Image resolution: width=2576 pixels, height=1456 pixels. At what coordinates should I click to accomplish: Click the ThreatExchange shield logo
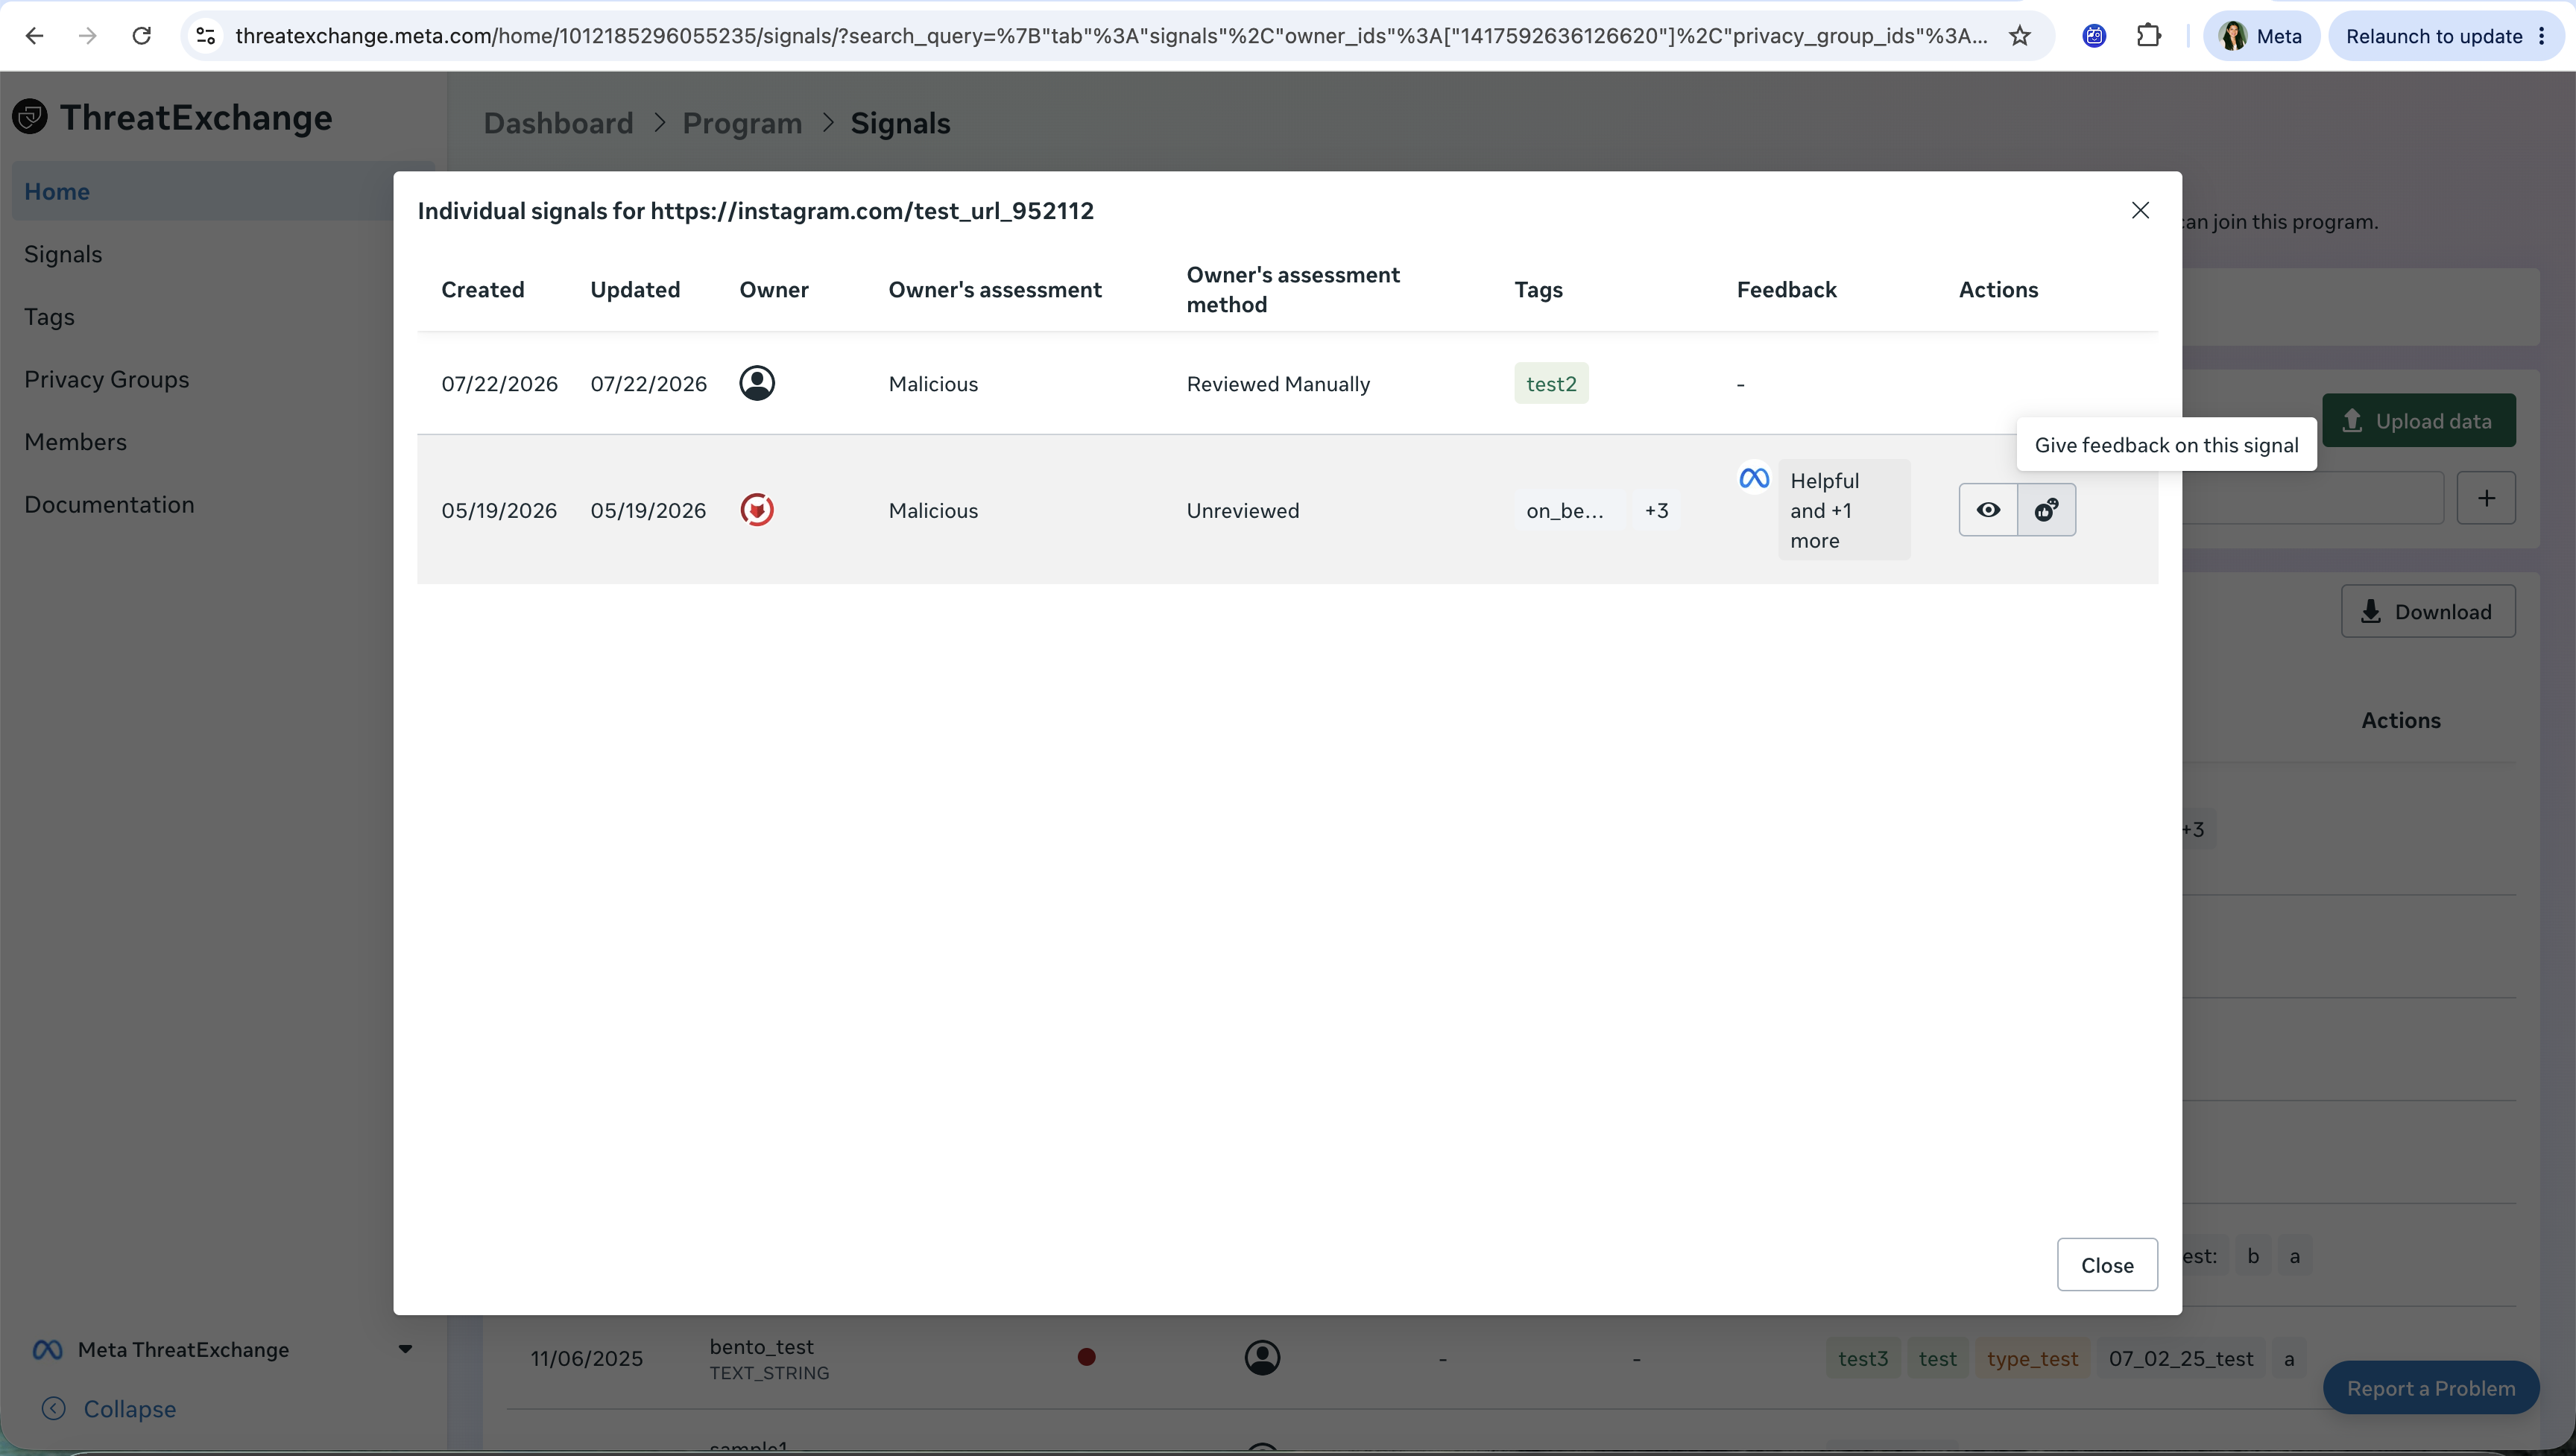(30, 117)
